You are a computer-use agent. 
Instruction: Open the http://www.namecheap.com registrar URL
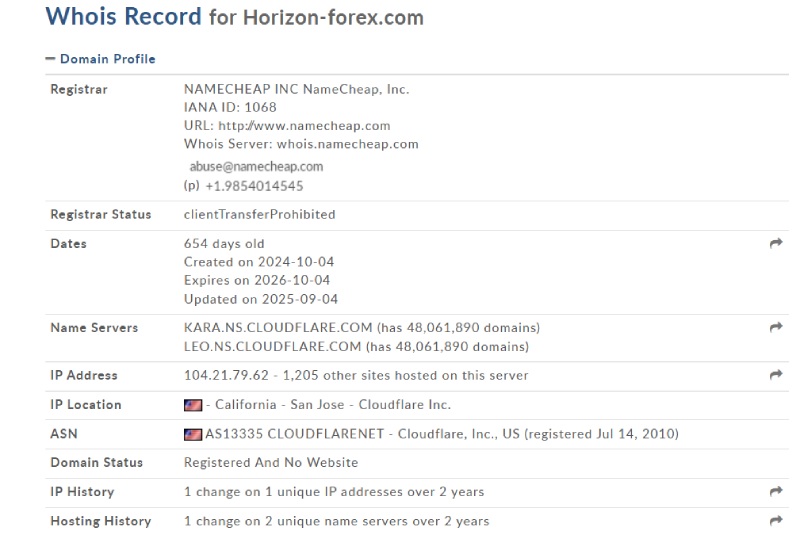[x=304, y=125]
